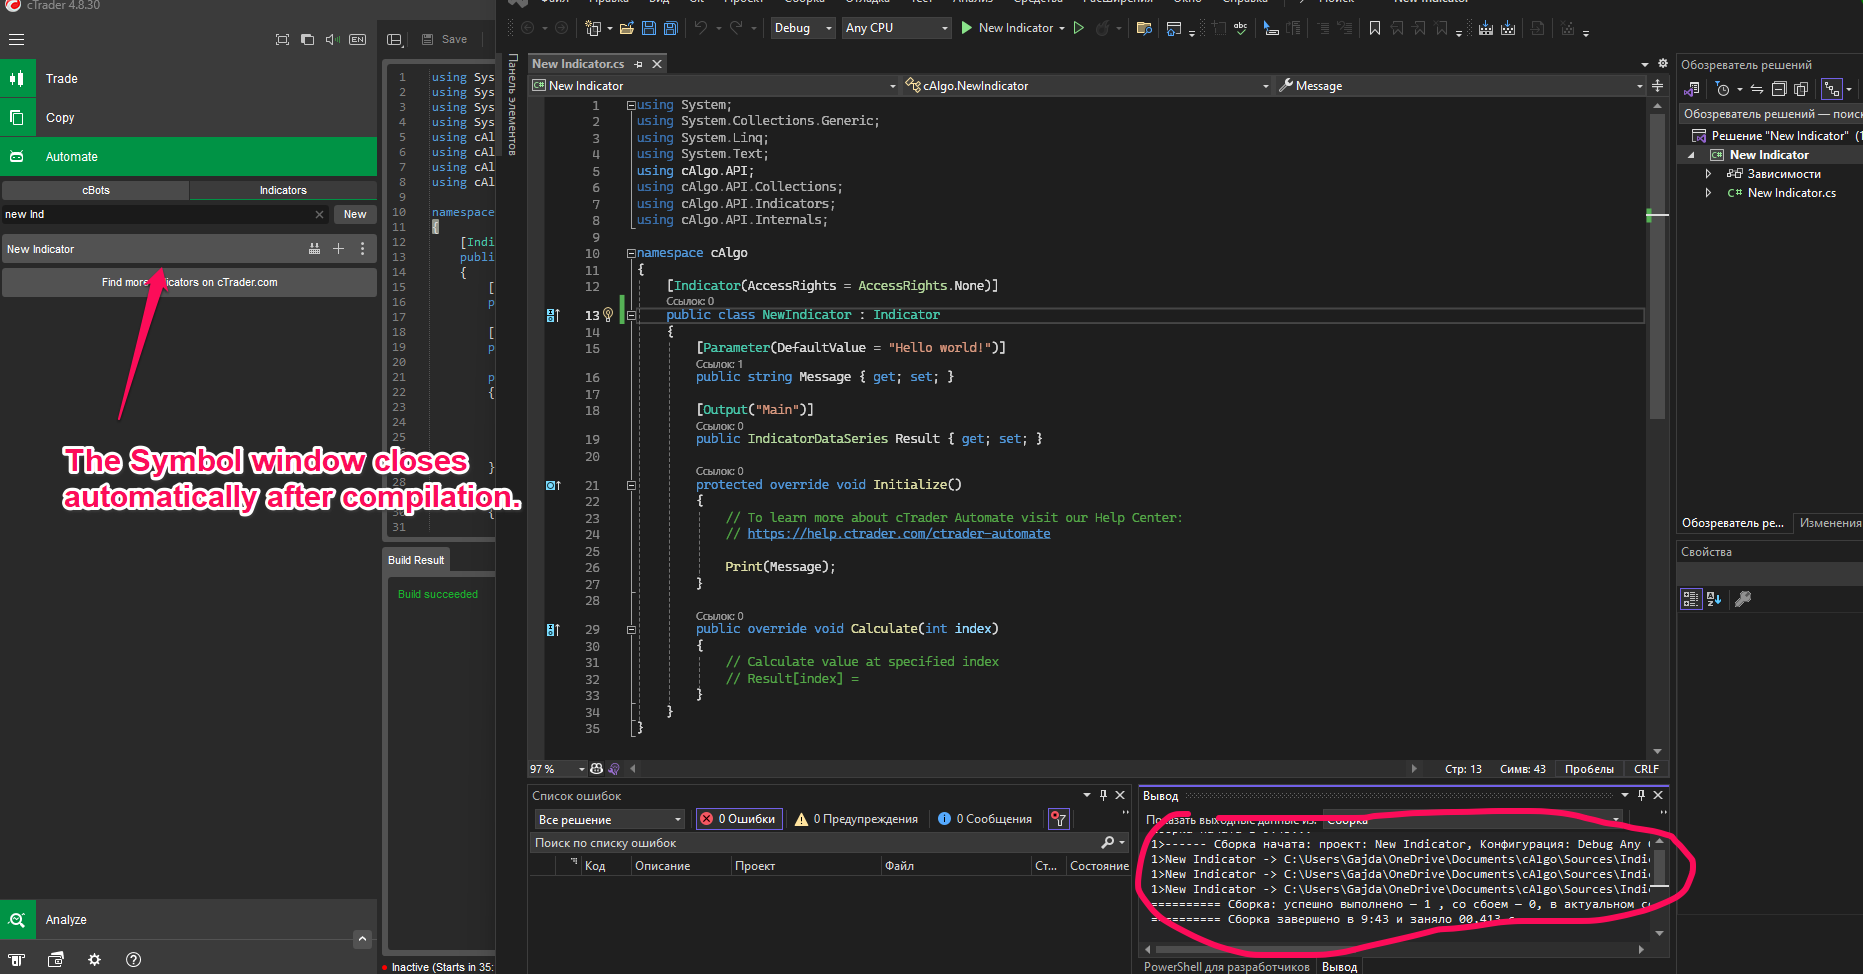The width and height of the screenshot is (1863, 974).
Task: Switch to the Copy section in cTrader
Action: tap(188, 117)
